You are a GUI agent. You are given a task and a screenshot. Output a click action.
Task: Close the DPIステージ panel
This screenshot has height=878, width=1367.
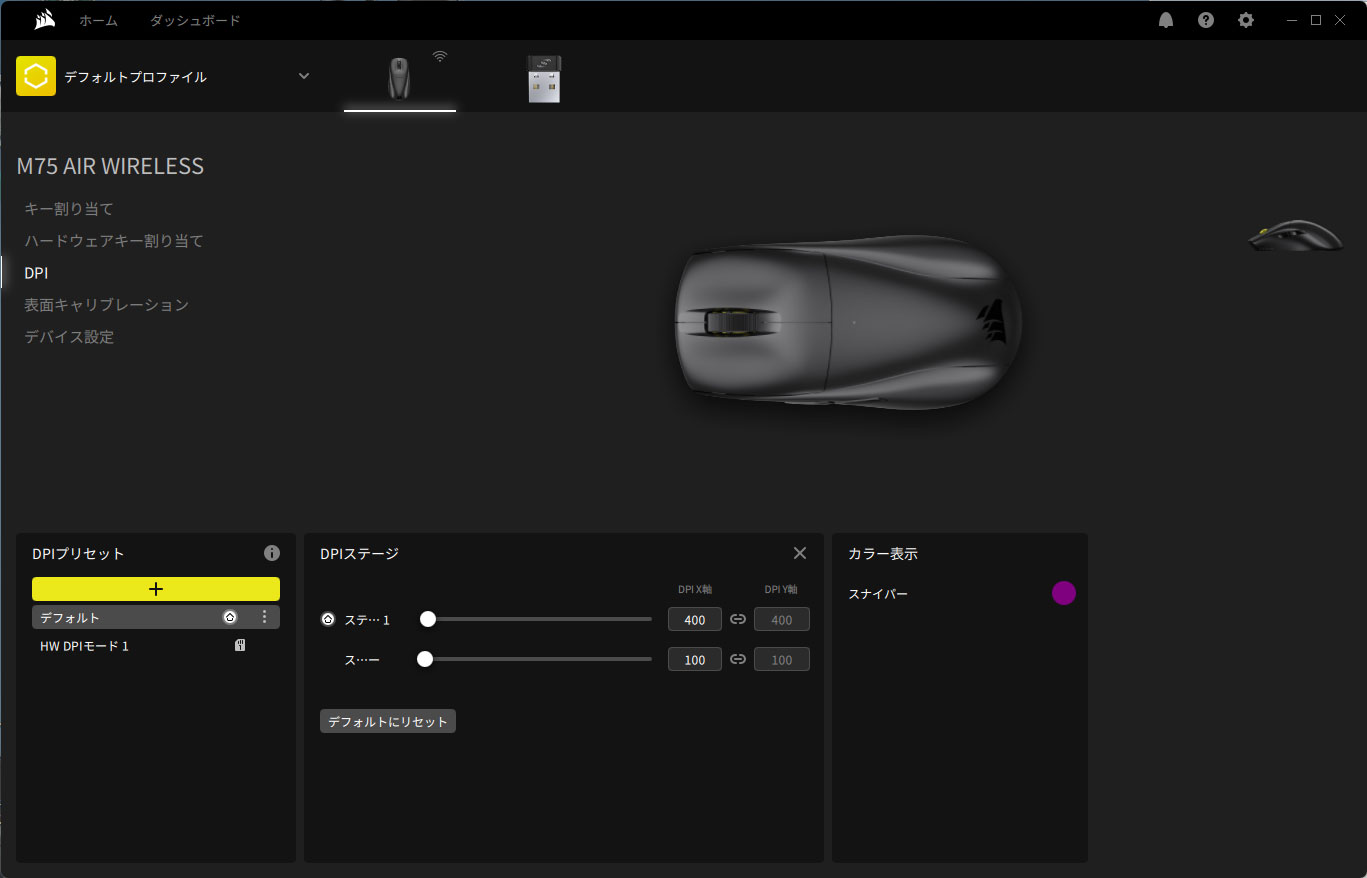pos(800,553)
